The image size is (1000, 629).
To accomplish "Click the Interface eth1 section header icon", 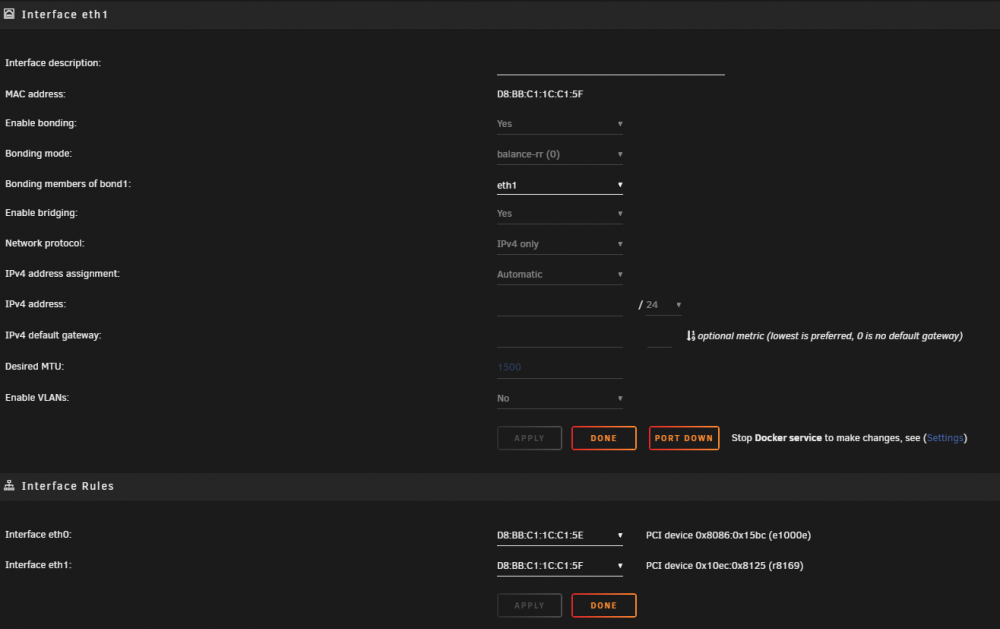I will [x=9, y=13].
